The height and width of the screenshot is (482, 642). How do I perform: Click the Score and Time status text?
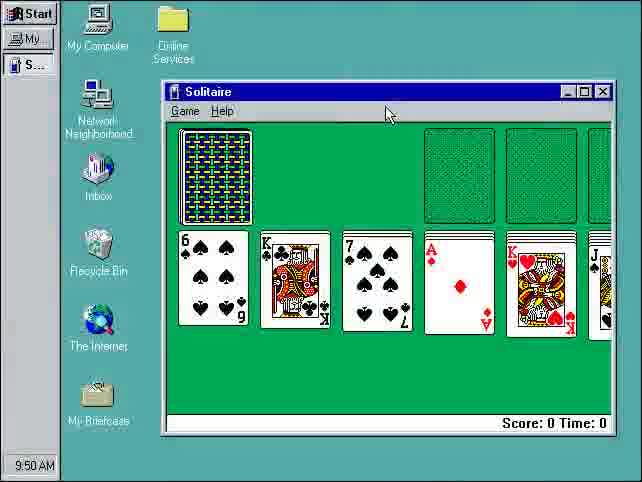pos(554,423)
